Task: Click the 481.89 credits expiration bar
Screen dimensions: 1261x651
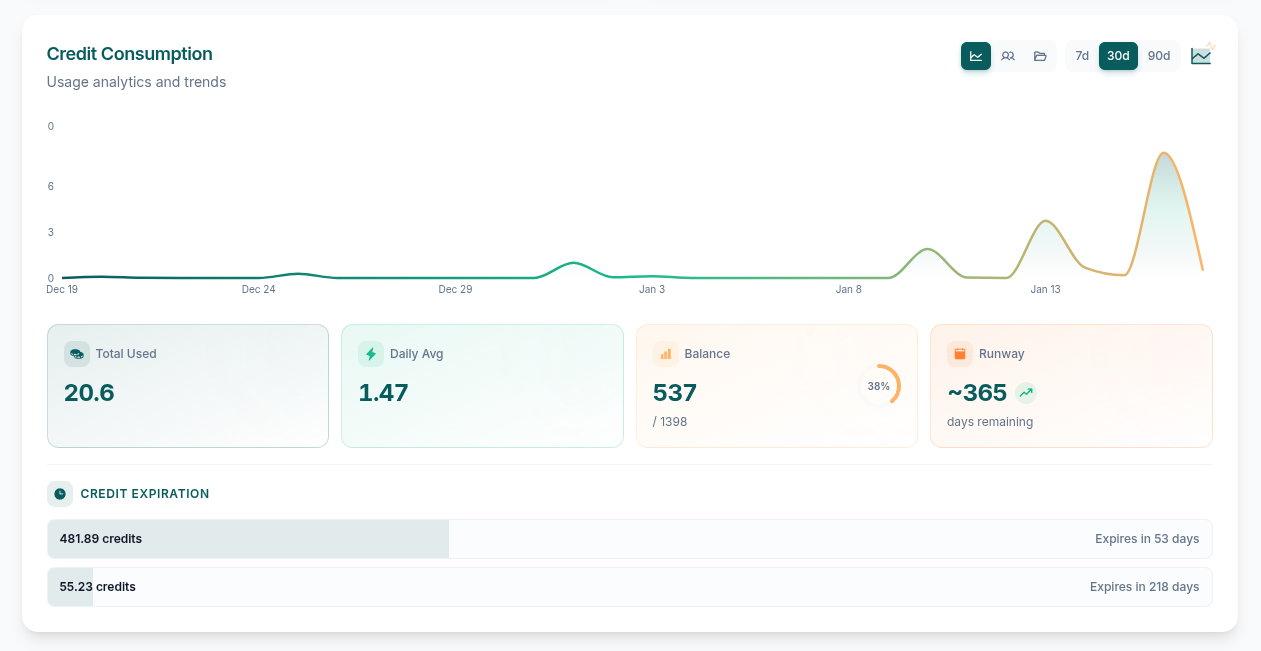Action: coord(248,539)
